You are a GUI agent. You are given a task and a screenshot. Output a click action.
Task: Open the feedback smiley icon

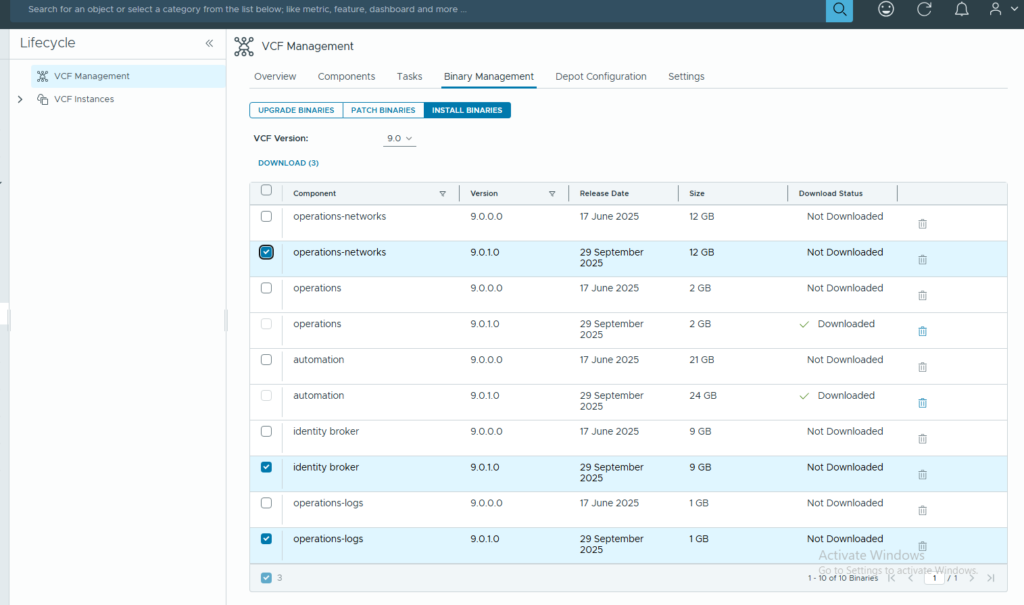[886, 9]
